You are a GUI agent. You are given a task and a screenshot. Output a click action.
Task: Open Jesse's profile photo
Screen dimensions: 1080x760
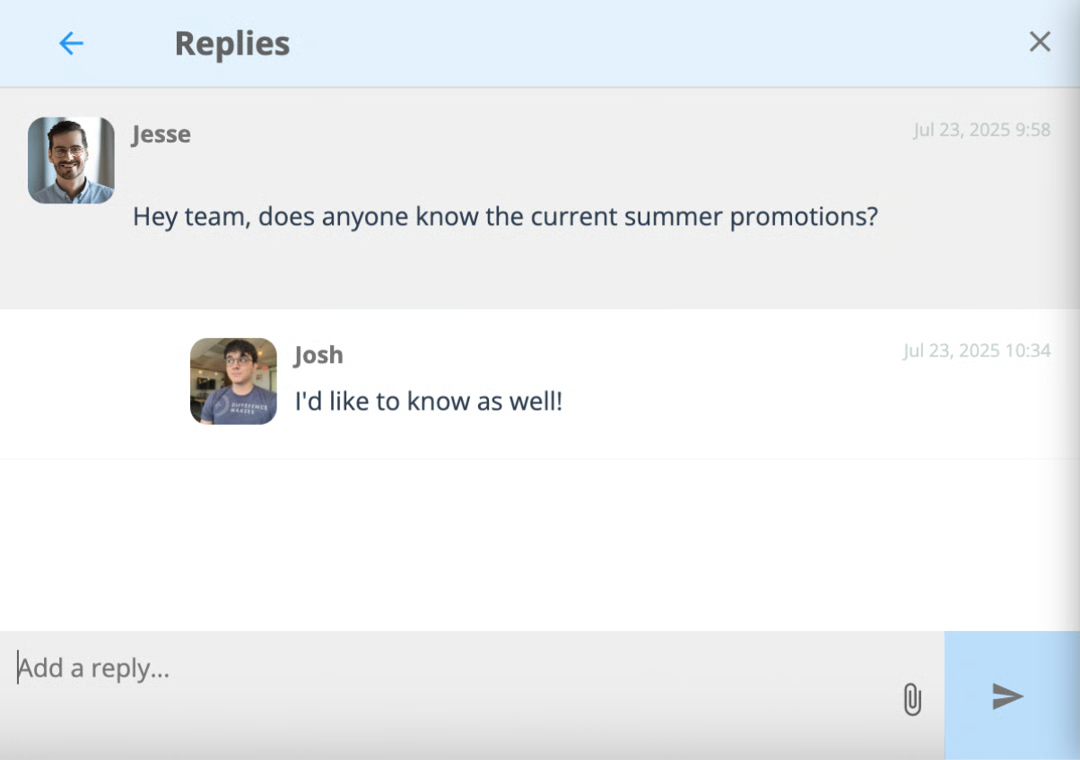pyautogui.click(x=71, y=160)
